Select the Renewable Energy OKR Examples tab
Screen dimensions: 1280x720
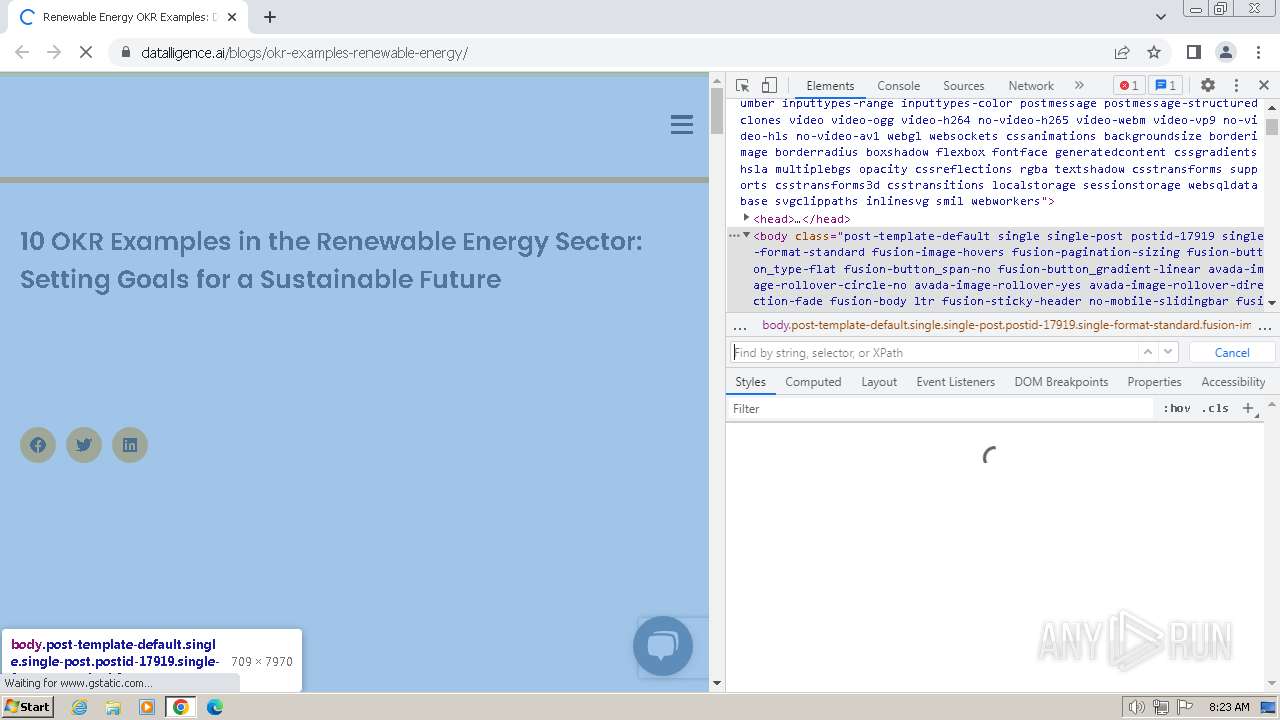[x=127, y=17]
